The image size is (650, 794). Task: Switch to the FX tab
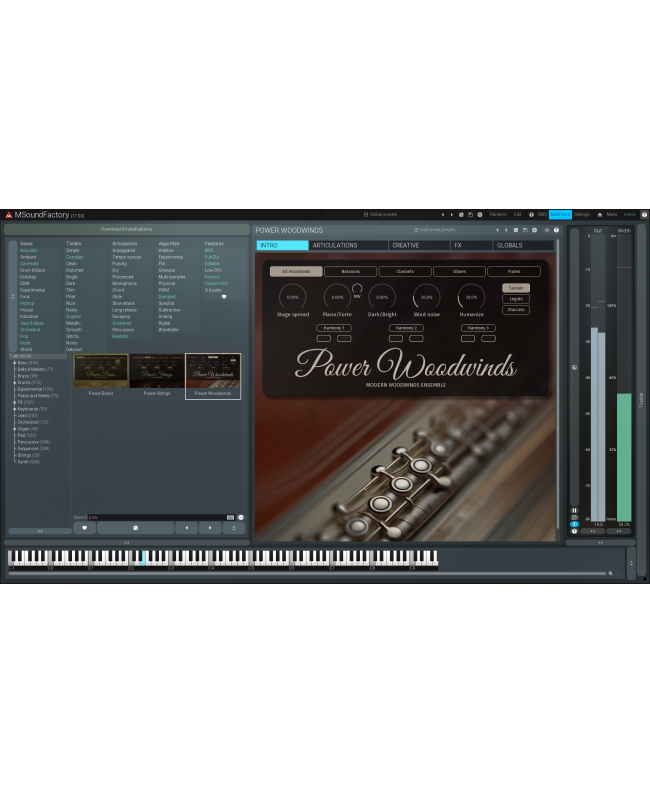pyautogui.click(x=471, y=245)
